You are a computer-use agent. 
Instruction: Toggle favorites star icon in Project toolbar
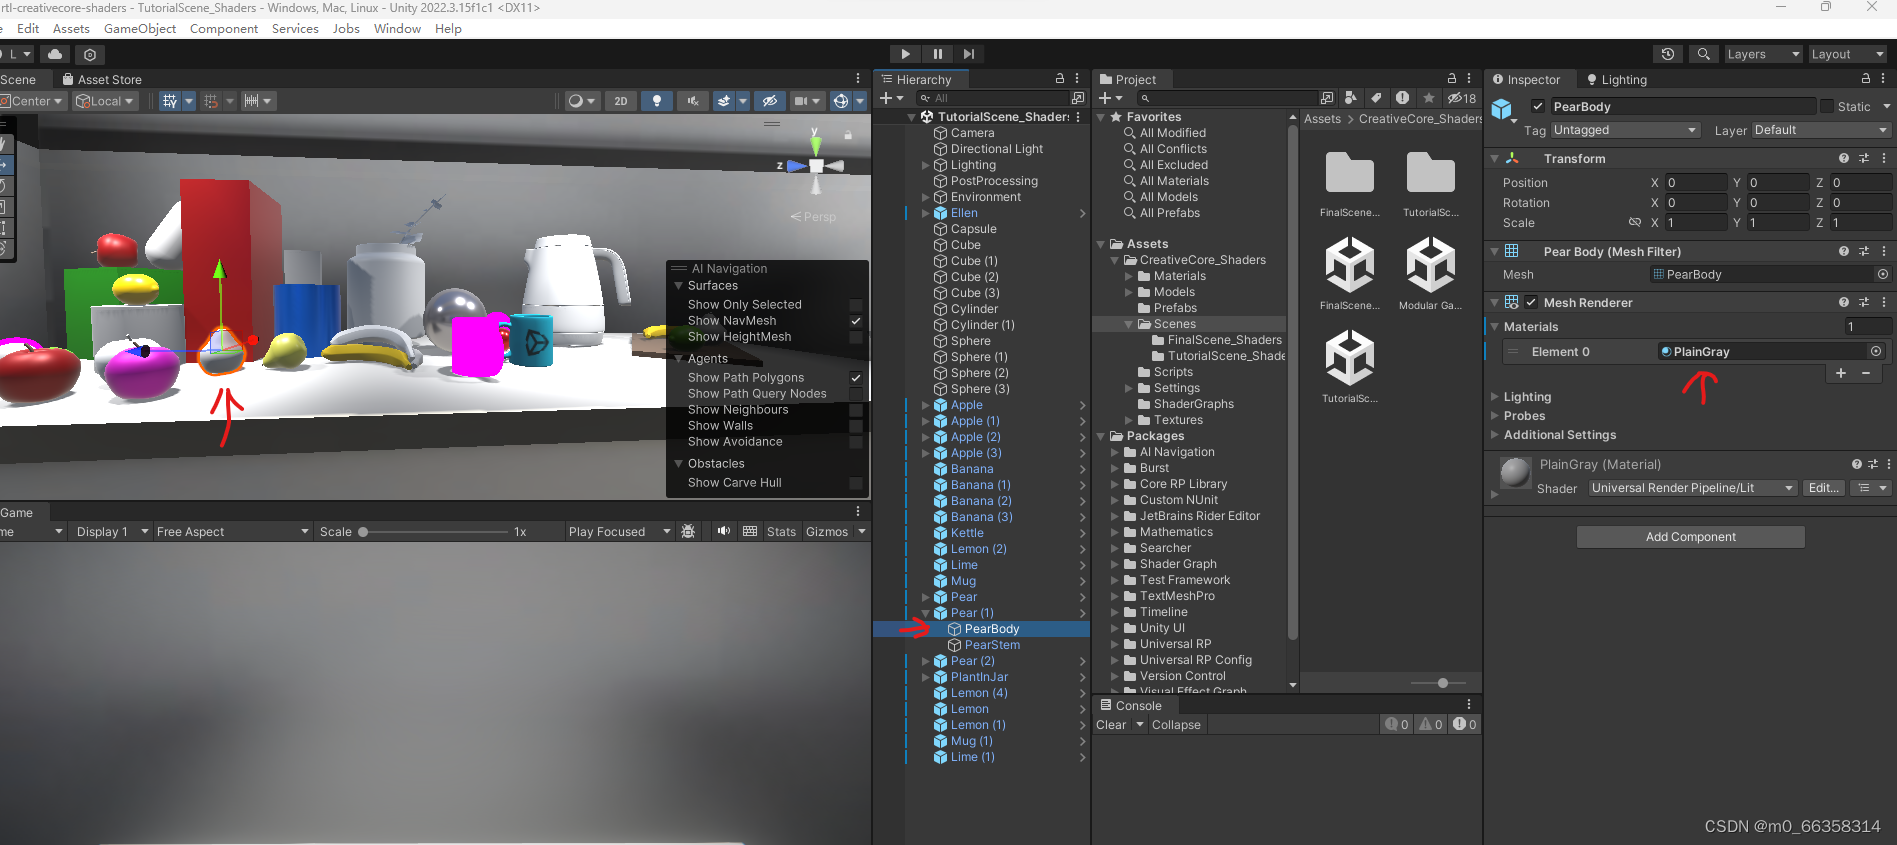point(1429,98)
